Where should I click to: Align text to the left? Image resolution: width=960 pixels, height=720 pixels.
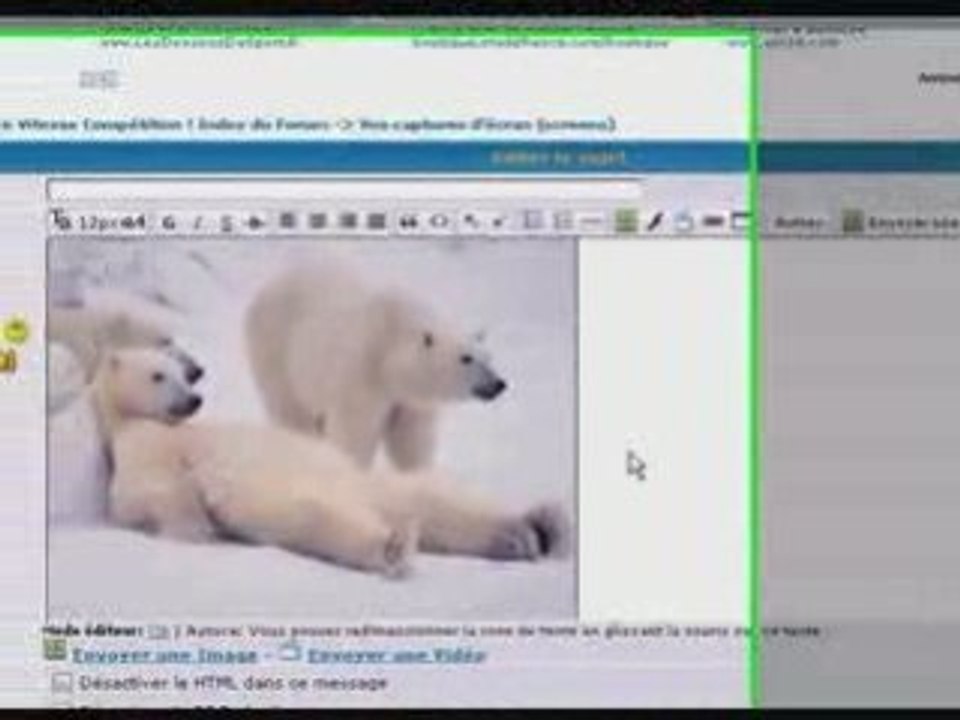pos(287,220)
